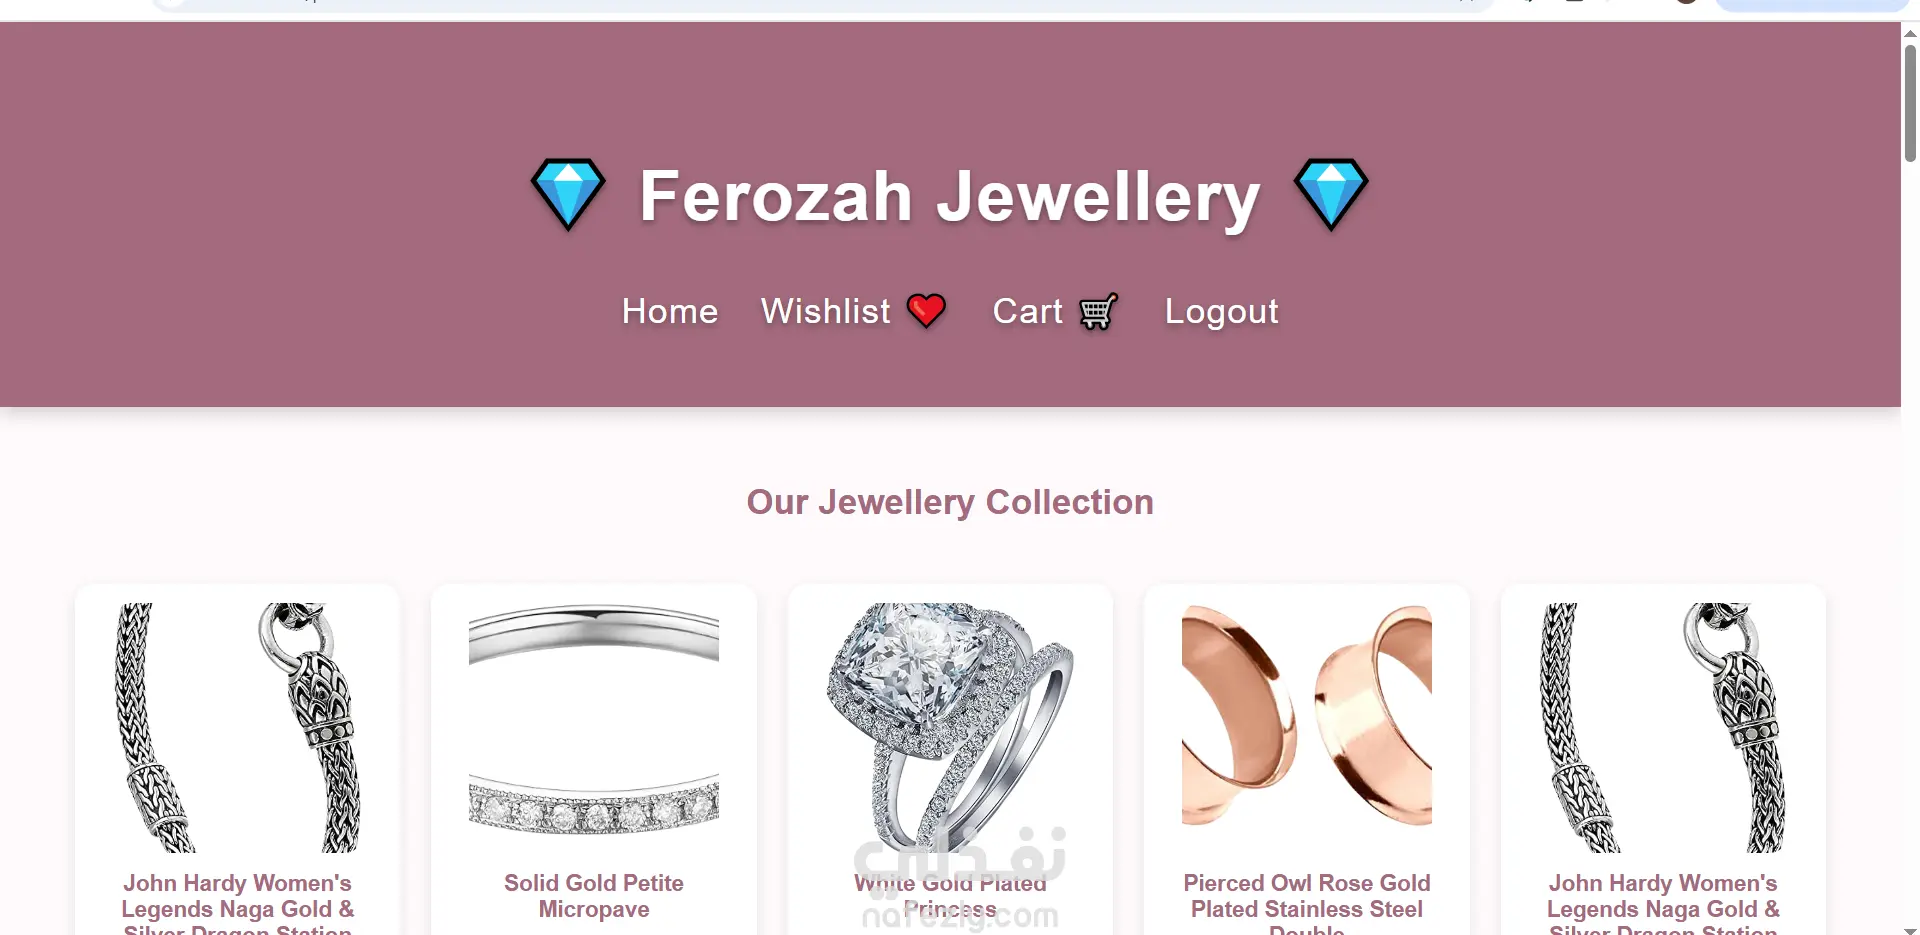
Task: Go to the Home page link
Action: click(x=670, y=311)
